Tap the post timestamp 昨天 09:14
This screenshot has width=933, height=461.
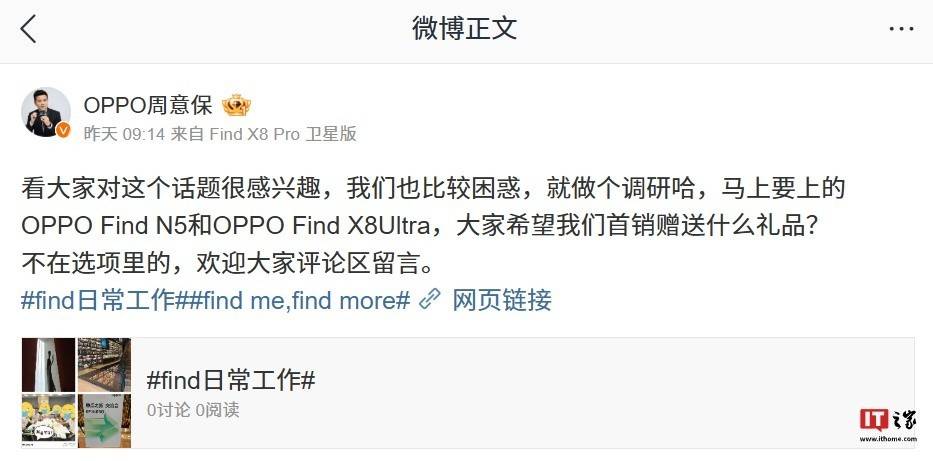point(124,134)
